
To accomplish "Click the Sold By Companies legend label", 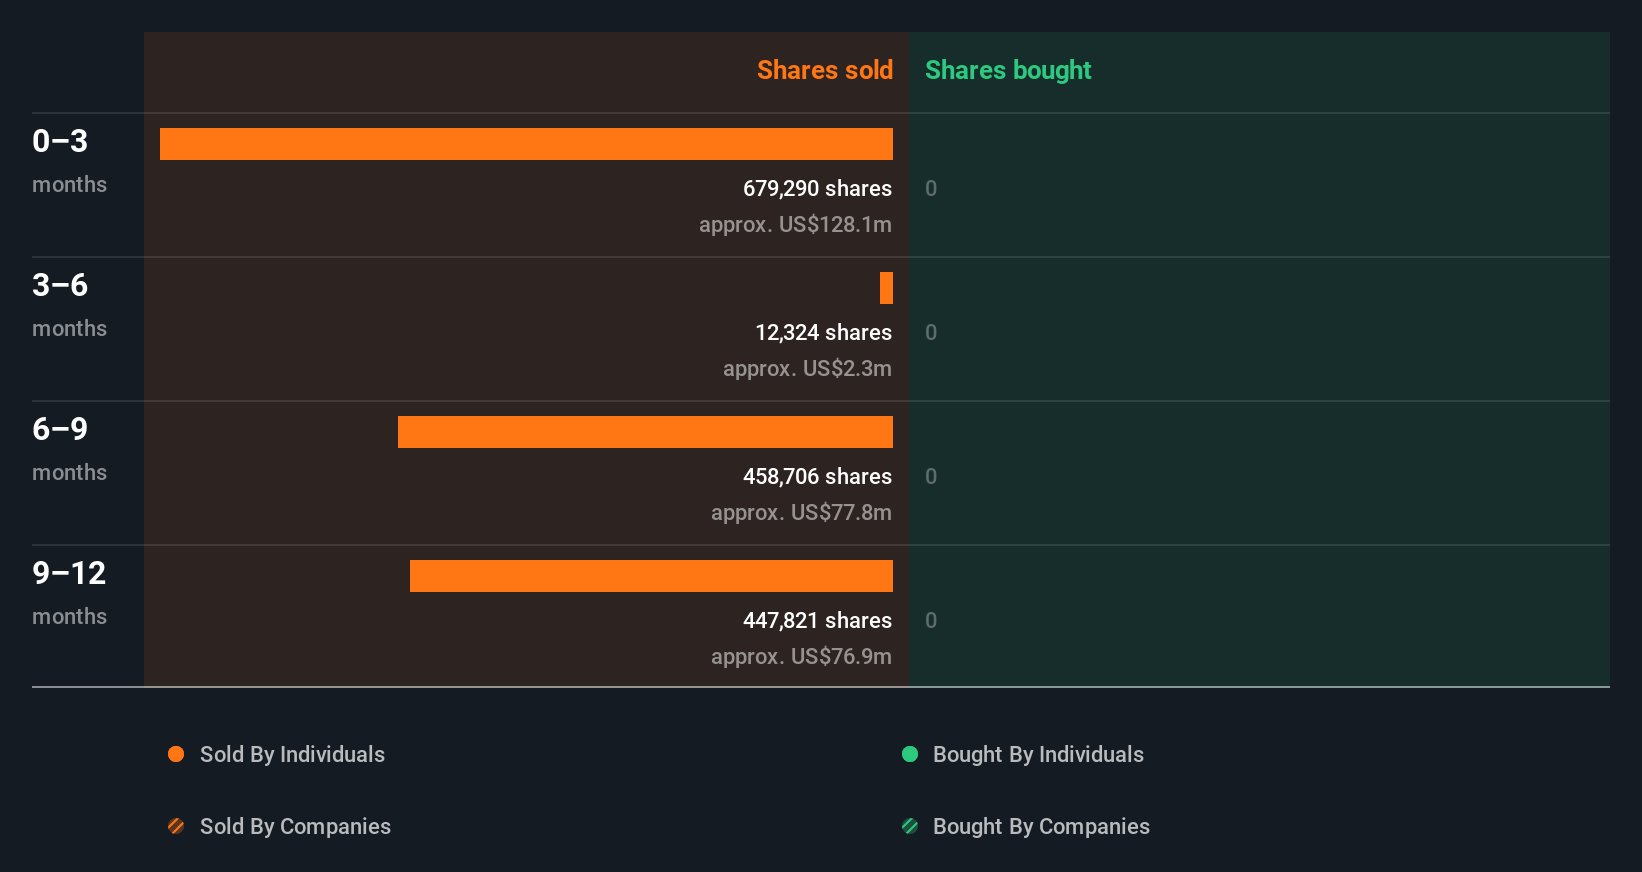I will (x=295, y=826).
